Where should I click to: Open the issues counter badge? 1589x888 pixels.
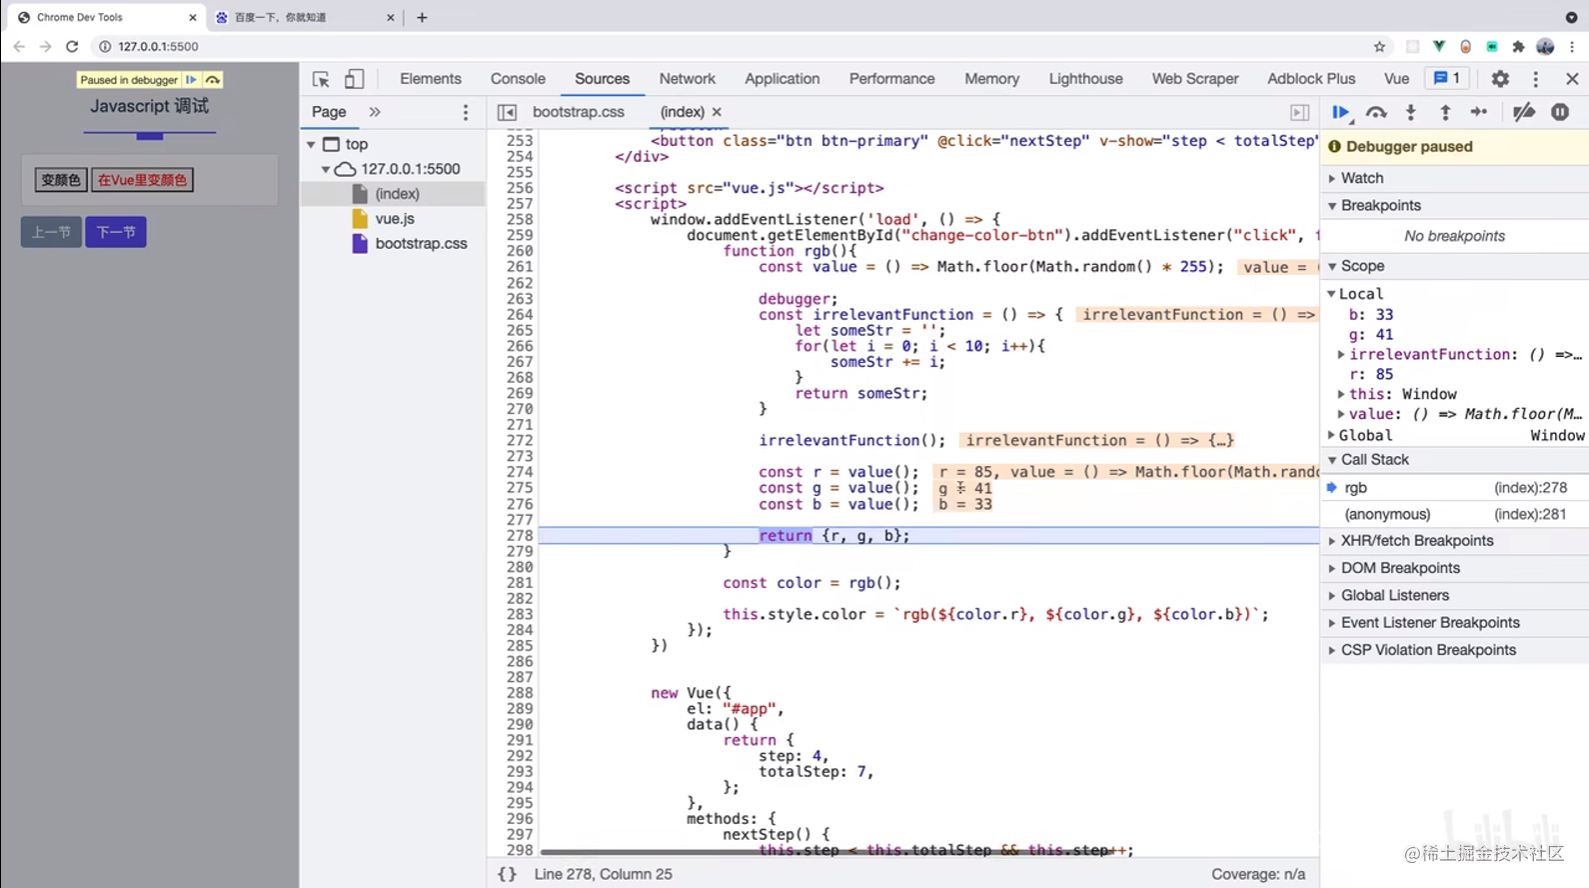click(1447, 78)
